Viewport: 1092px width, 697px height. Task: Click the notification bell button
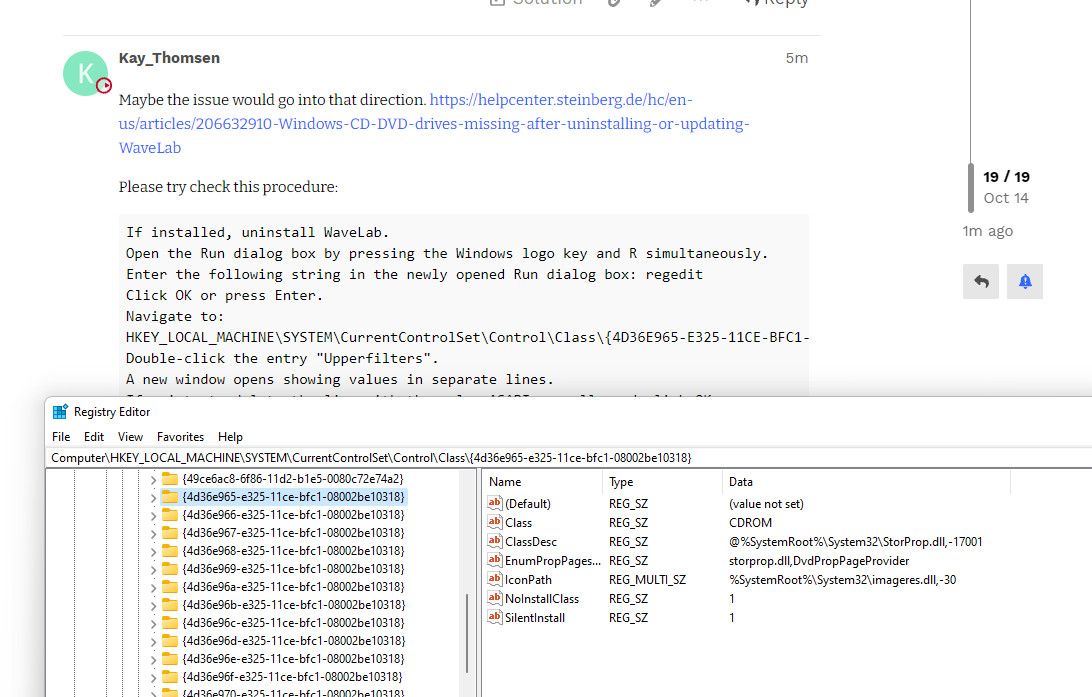click(1024, 281)
